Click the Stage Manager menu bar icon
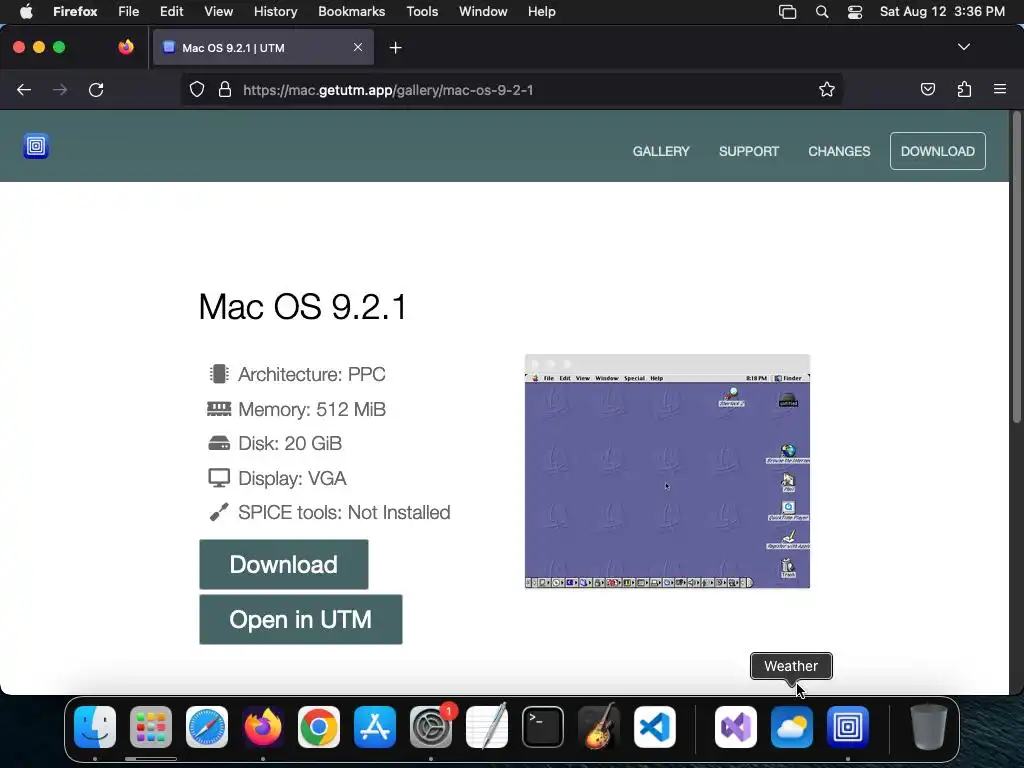The width and height of the screenshot is (1024, 768). click(788, 12)
